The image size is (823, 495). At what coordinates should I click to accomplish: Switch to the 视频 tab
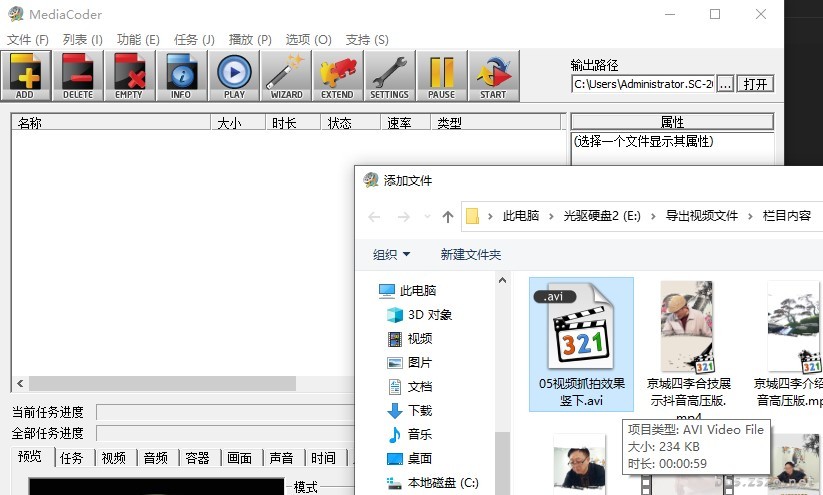pos(114,458)
